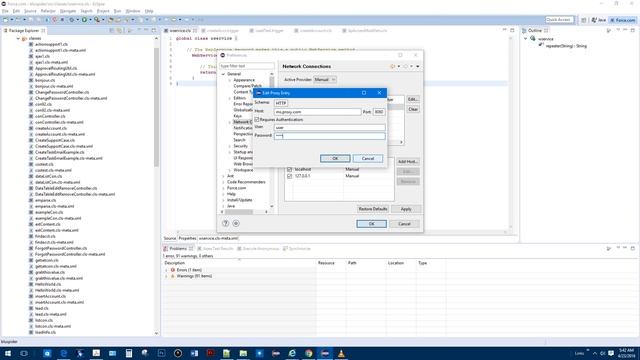This screenshot has width=640, height=360.
Task: Click the Preferences tree vertical scrollbar
Action: click(272, 139)
